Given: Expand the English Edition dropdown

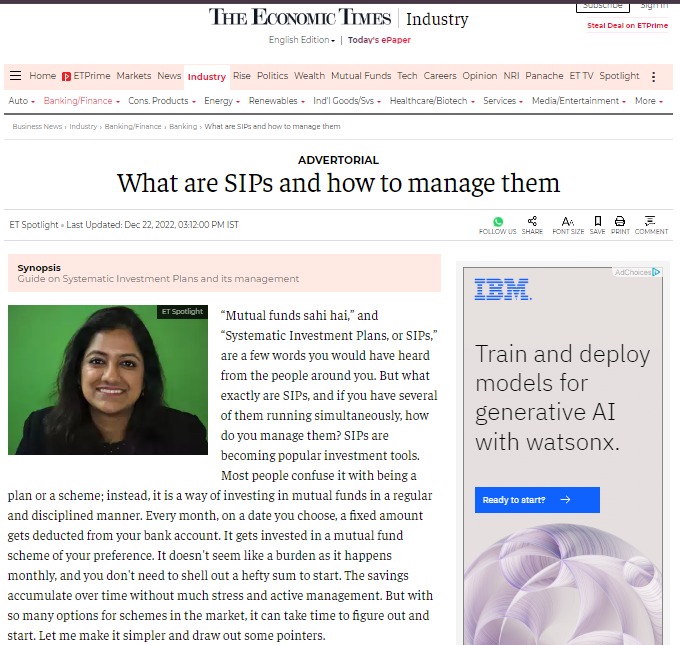Looking at the screenshot, I should tap(301, 40).
